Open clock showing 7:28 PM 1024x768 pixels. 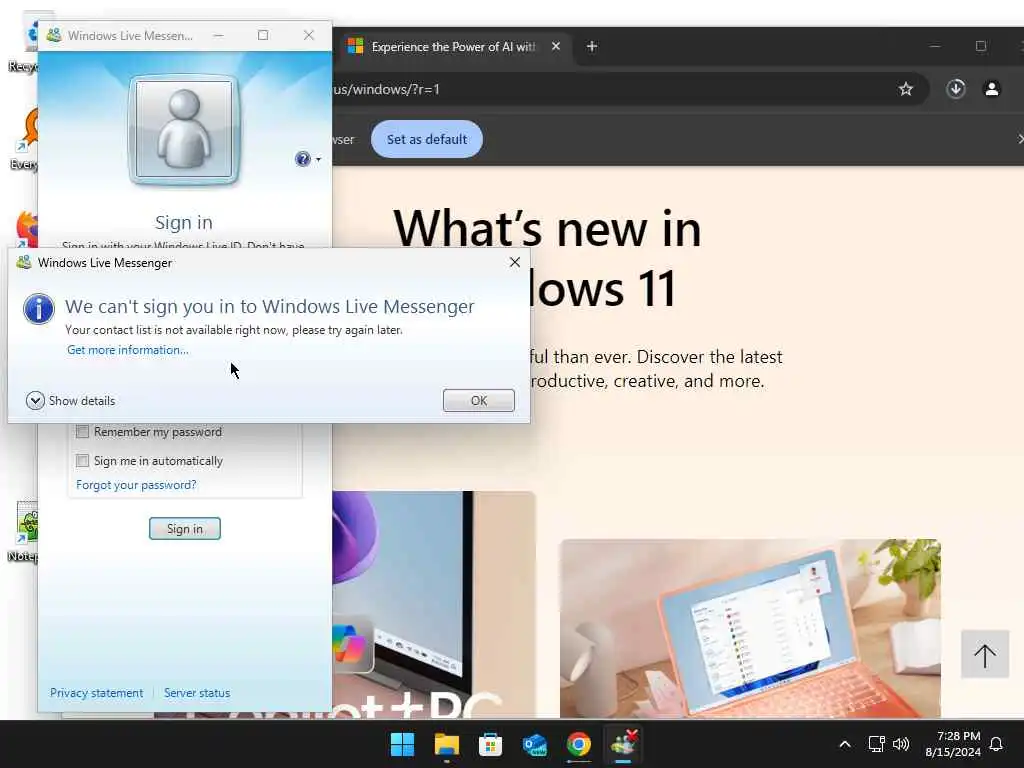pos(953,744)
